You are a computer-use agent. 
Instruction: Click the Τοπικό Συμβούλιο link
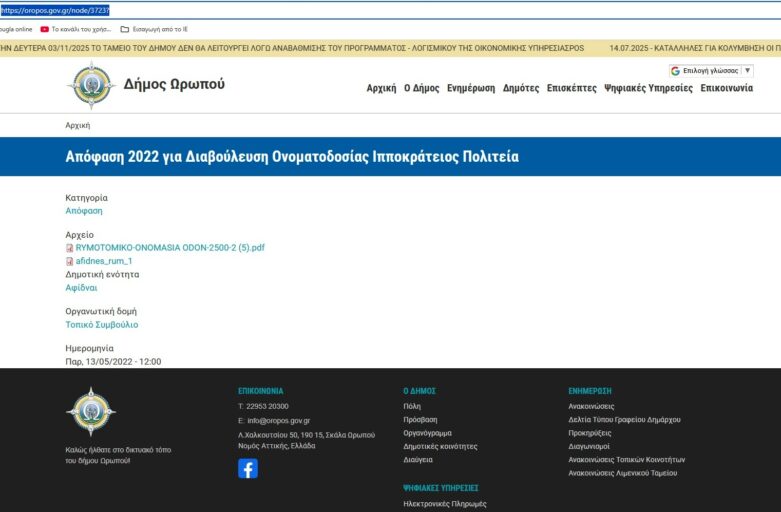102,325
